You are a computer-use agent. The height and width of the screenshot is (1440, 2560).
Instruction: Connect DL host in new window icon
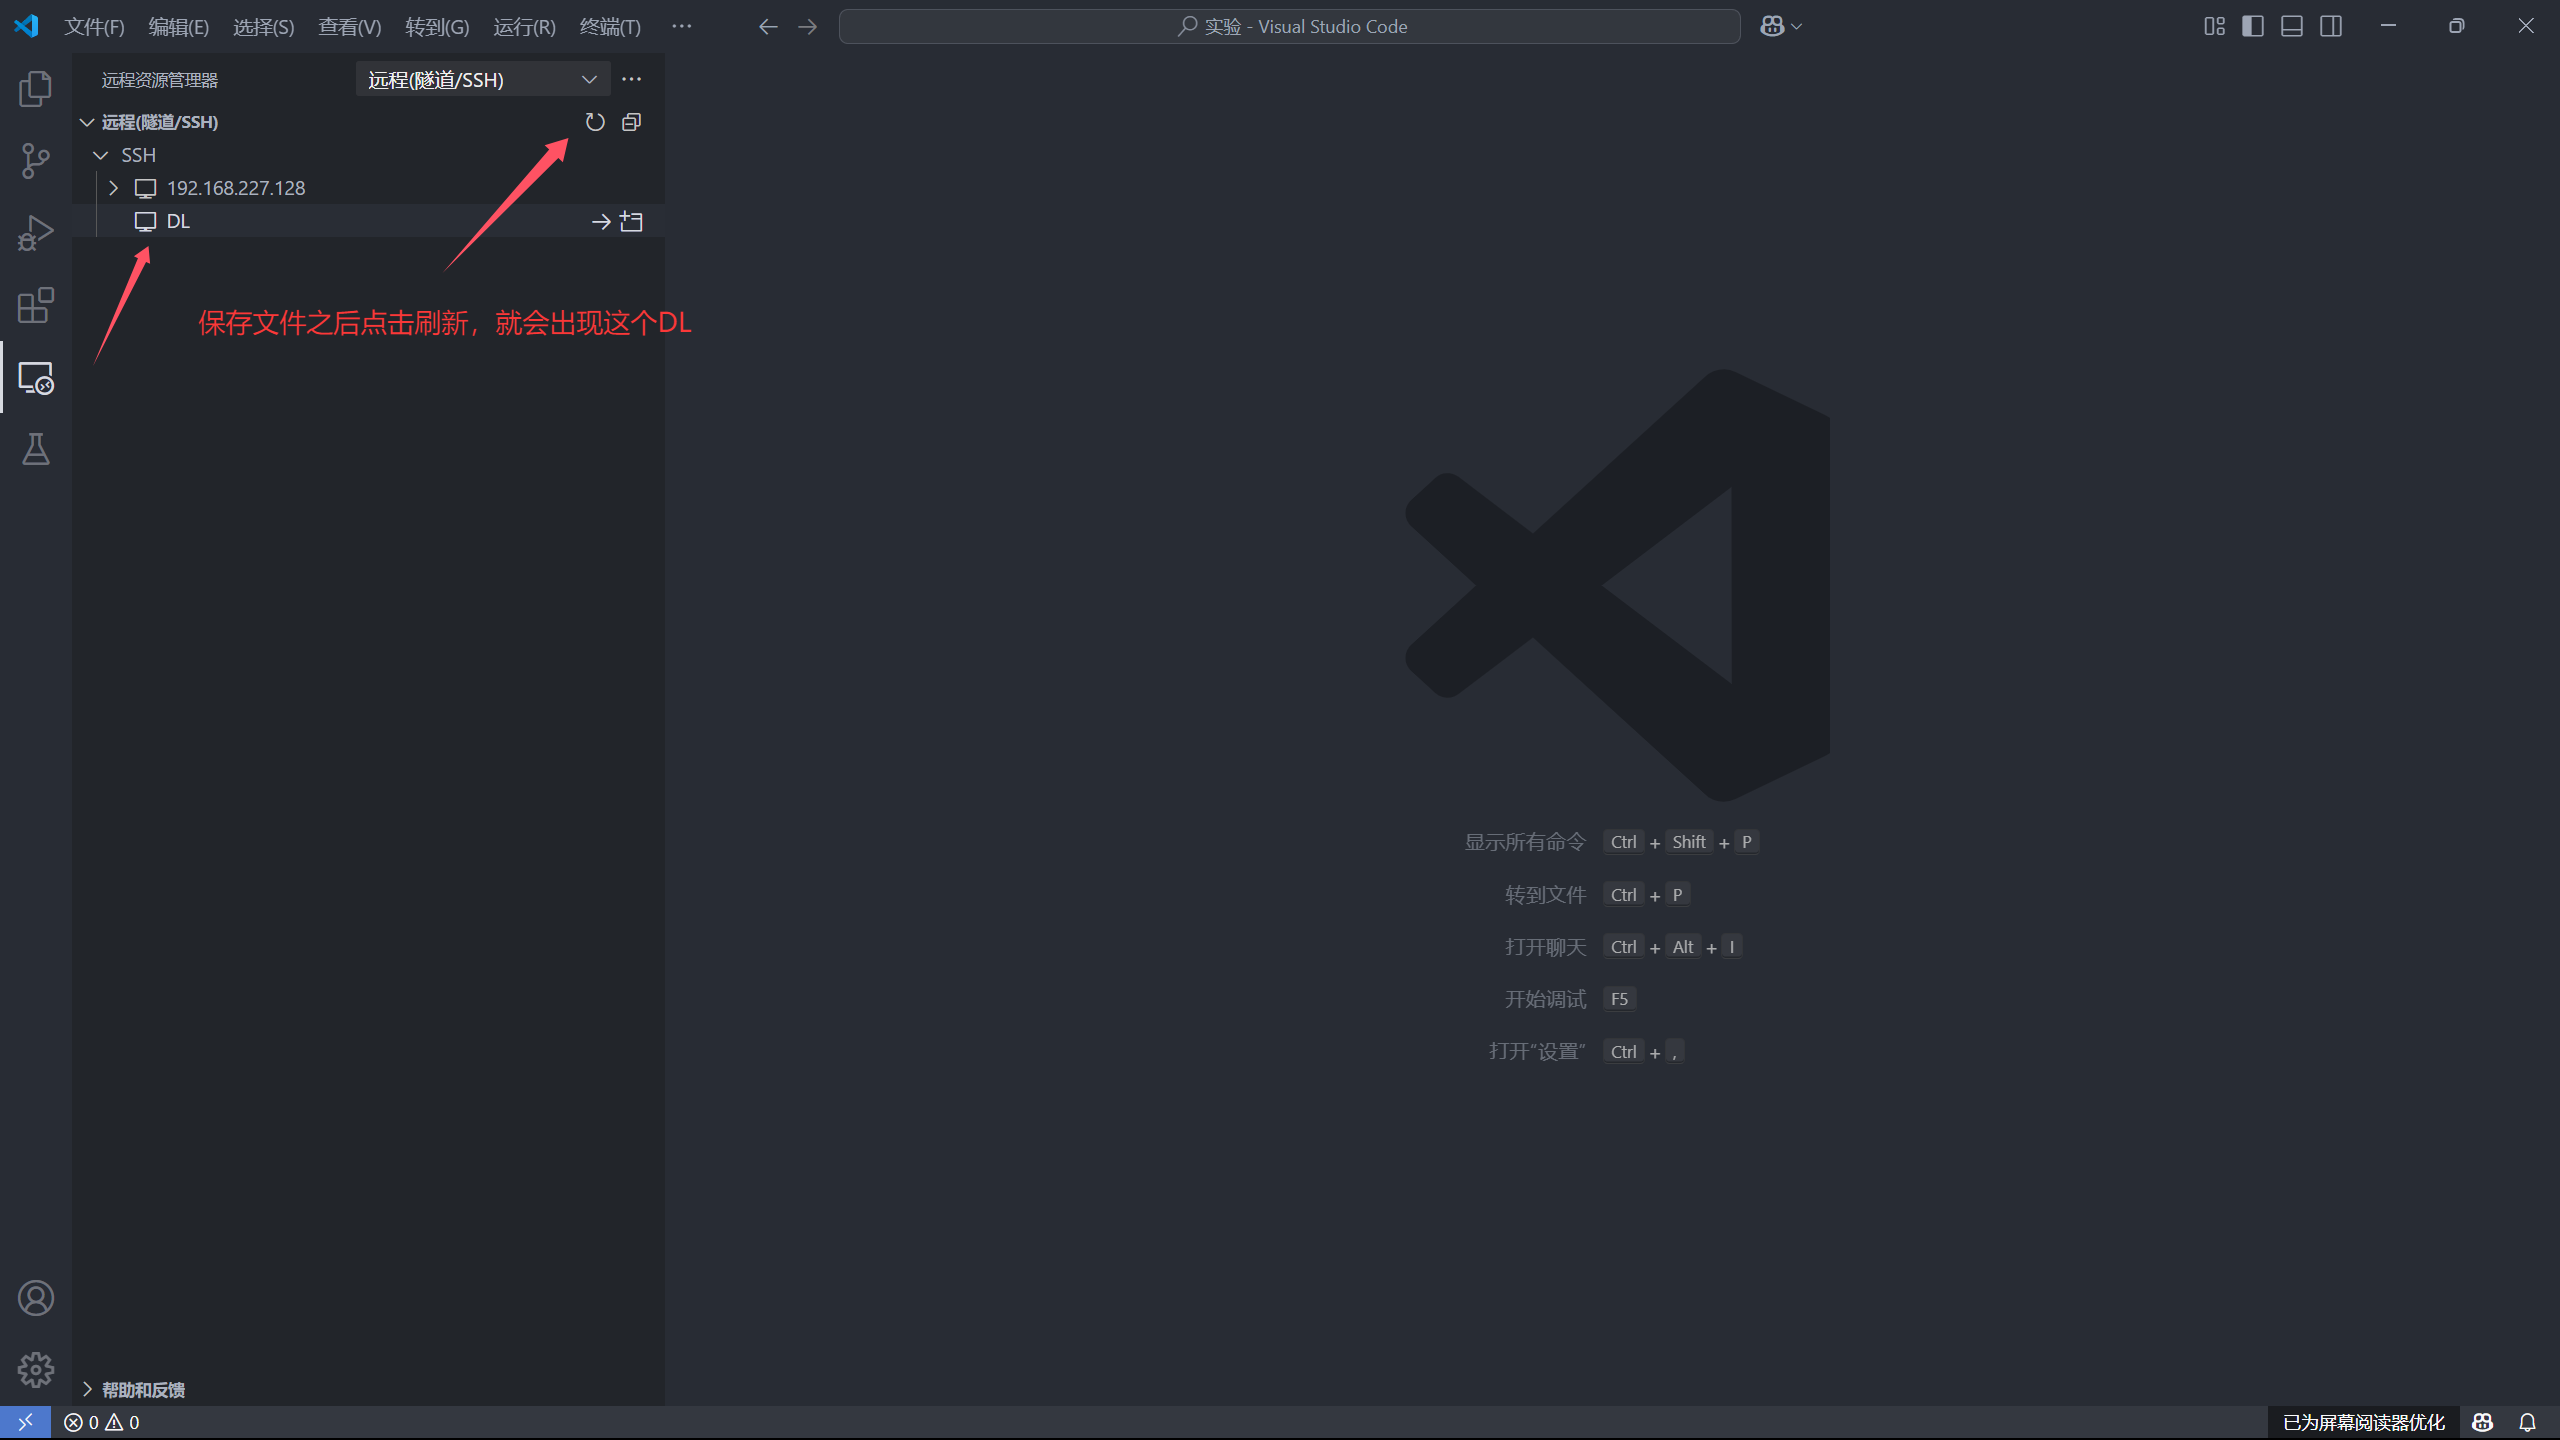tap(631, 221)
